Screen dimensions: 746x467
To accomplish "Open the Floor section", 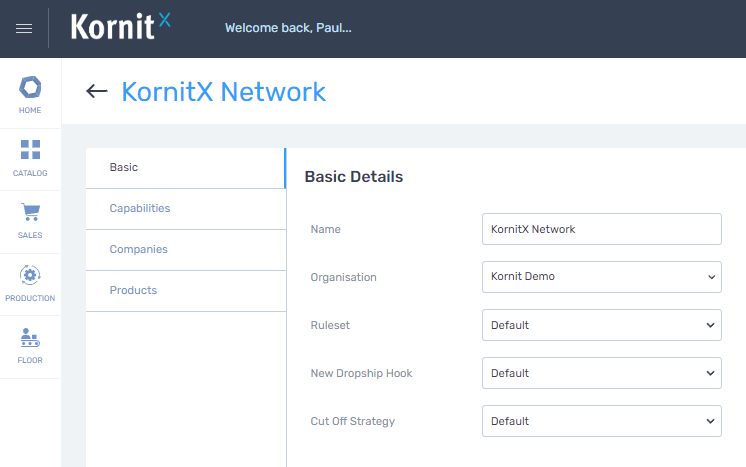I will (x=30, y=346).
